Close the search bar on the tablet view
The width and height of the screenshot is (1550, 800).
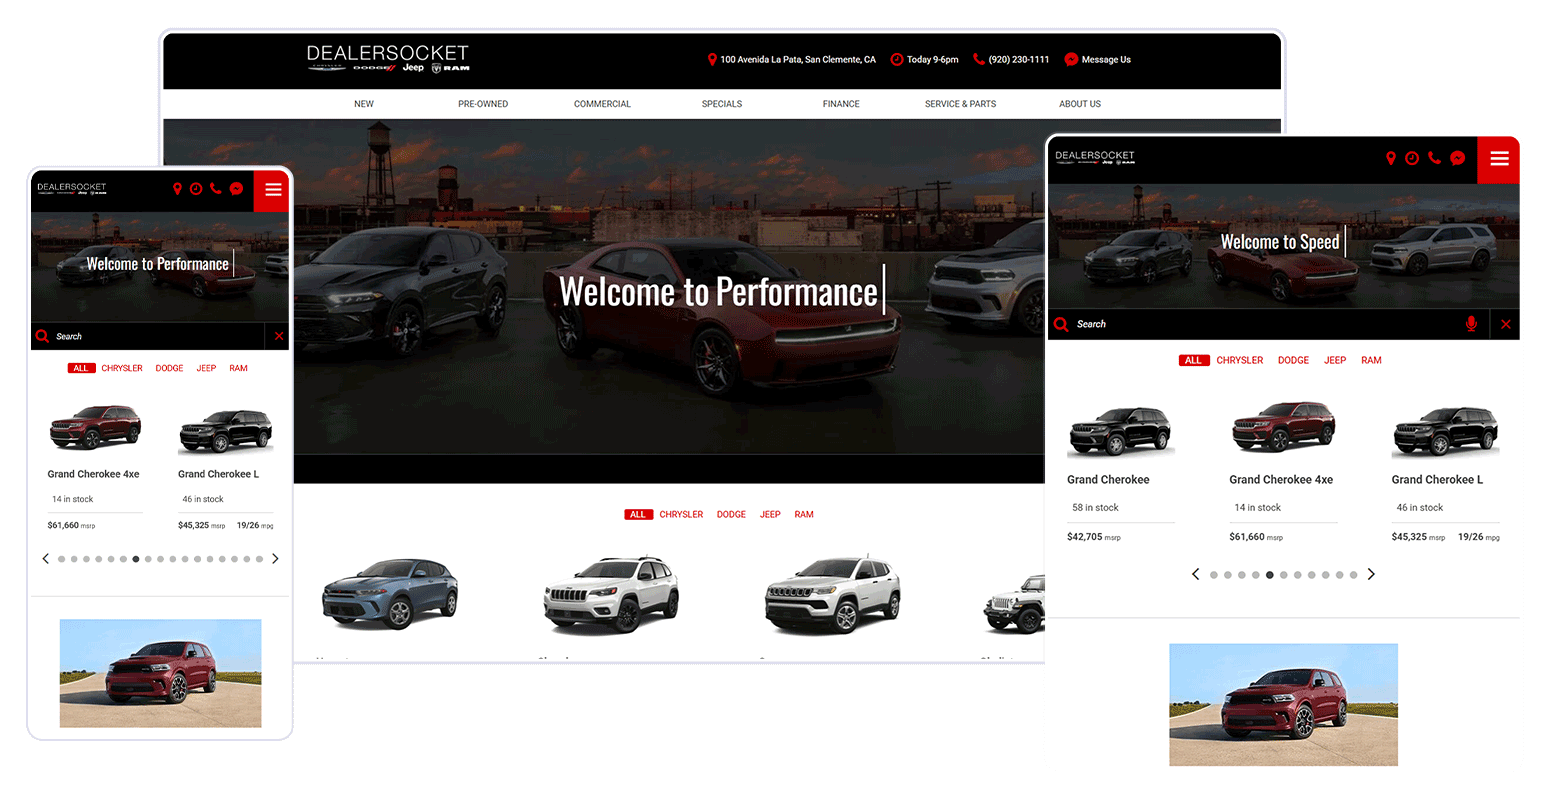(x=1505, y=324)
